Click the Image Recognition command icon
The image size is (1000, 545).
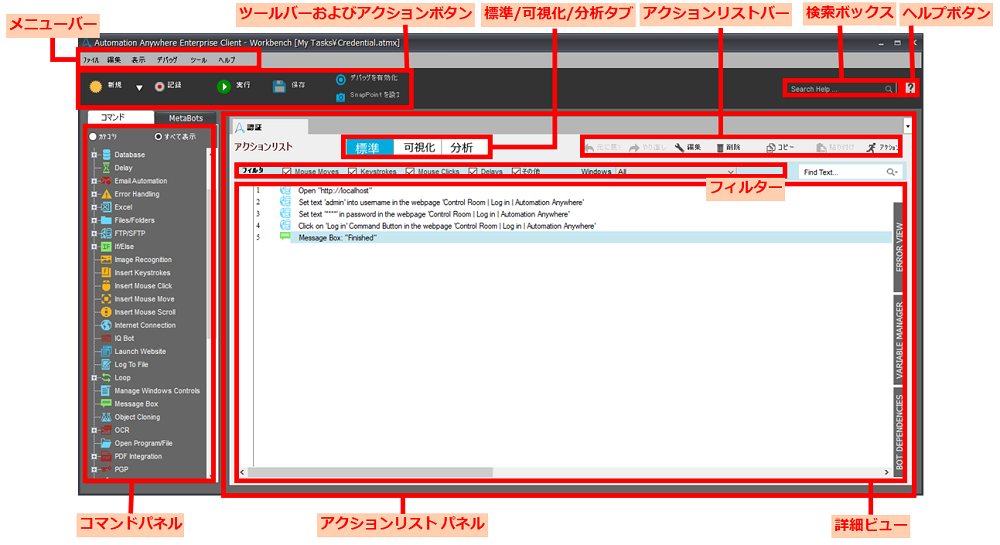107,259
